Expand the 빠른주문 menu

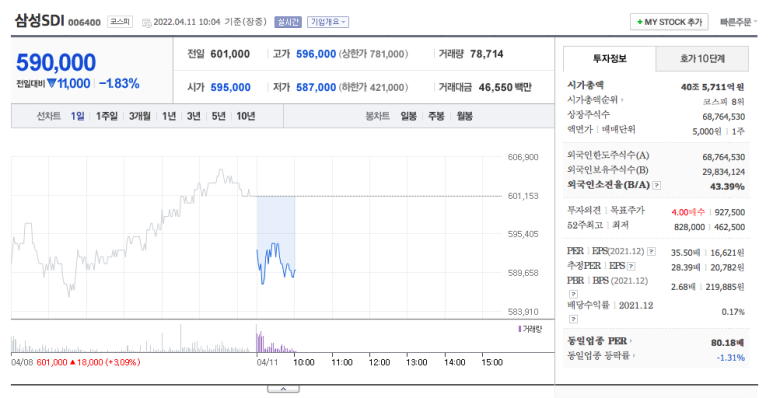pos(738,22)
